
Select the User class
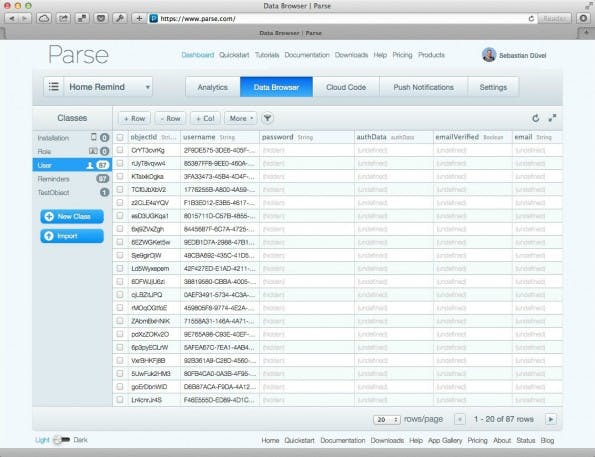tap(72, 165)
